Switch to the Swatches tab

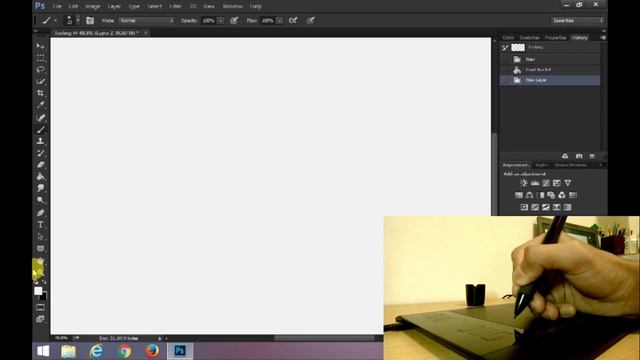pos(529,38)
